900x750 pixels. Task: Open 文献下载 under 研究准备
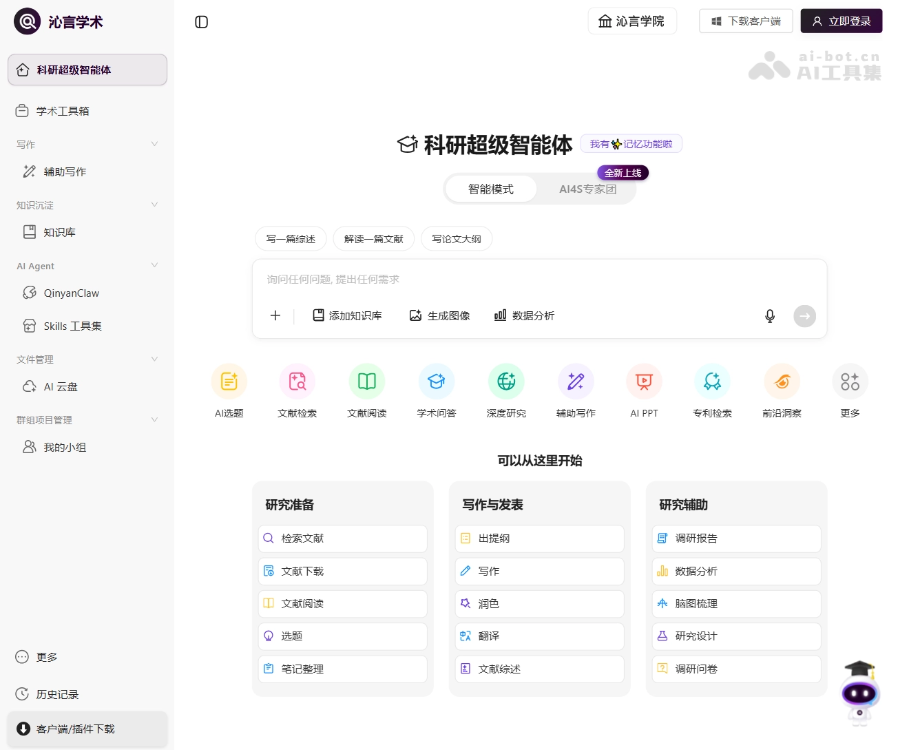(x=343, y=571)
